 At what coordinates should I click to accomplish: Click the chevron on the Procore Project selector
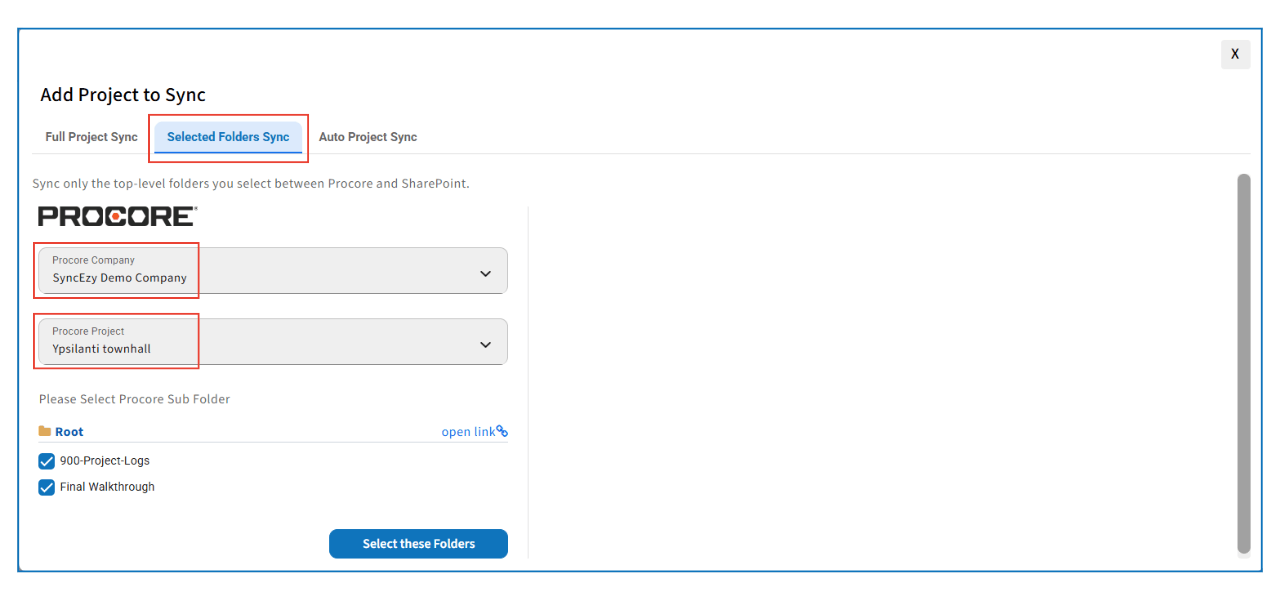click(486, 342)
